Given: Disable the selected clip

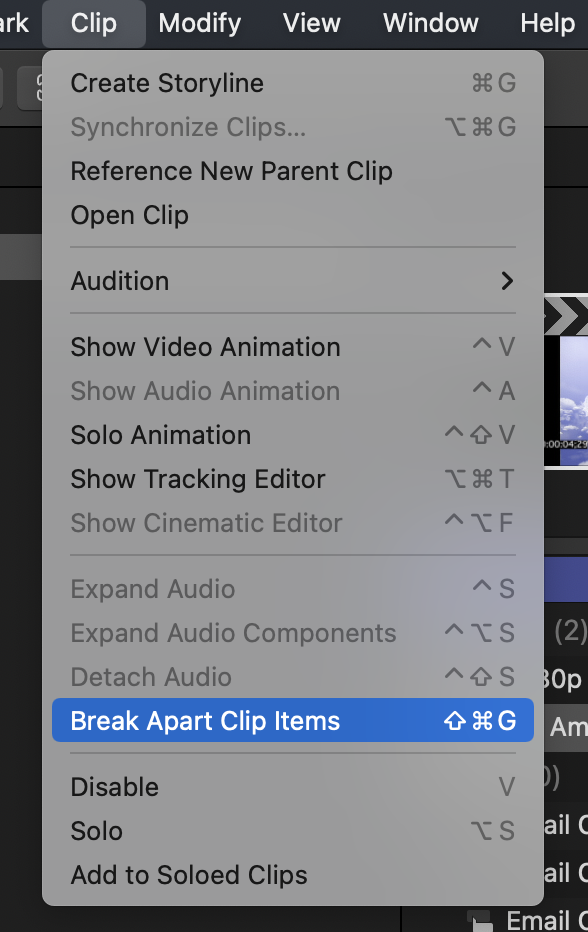Looking at the screenshot, I should [x=293, y=787].
